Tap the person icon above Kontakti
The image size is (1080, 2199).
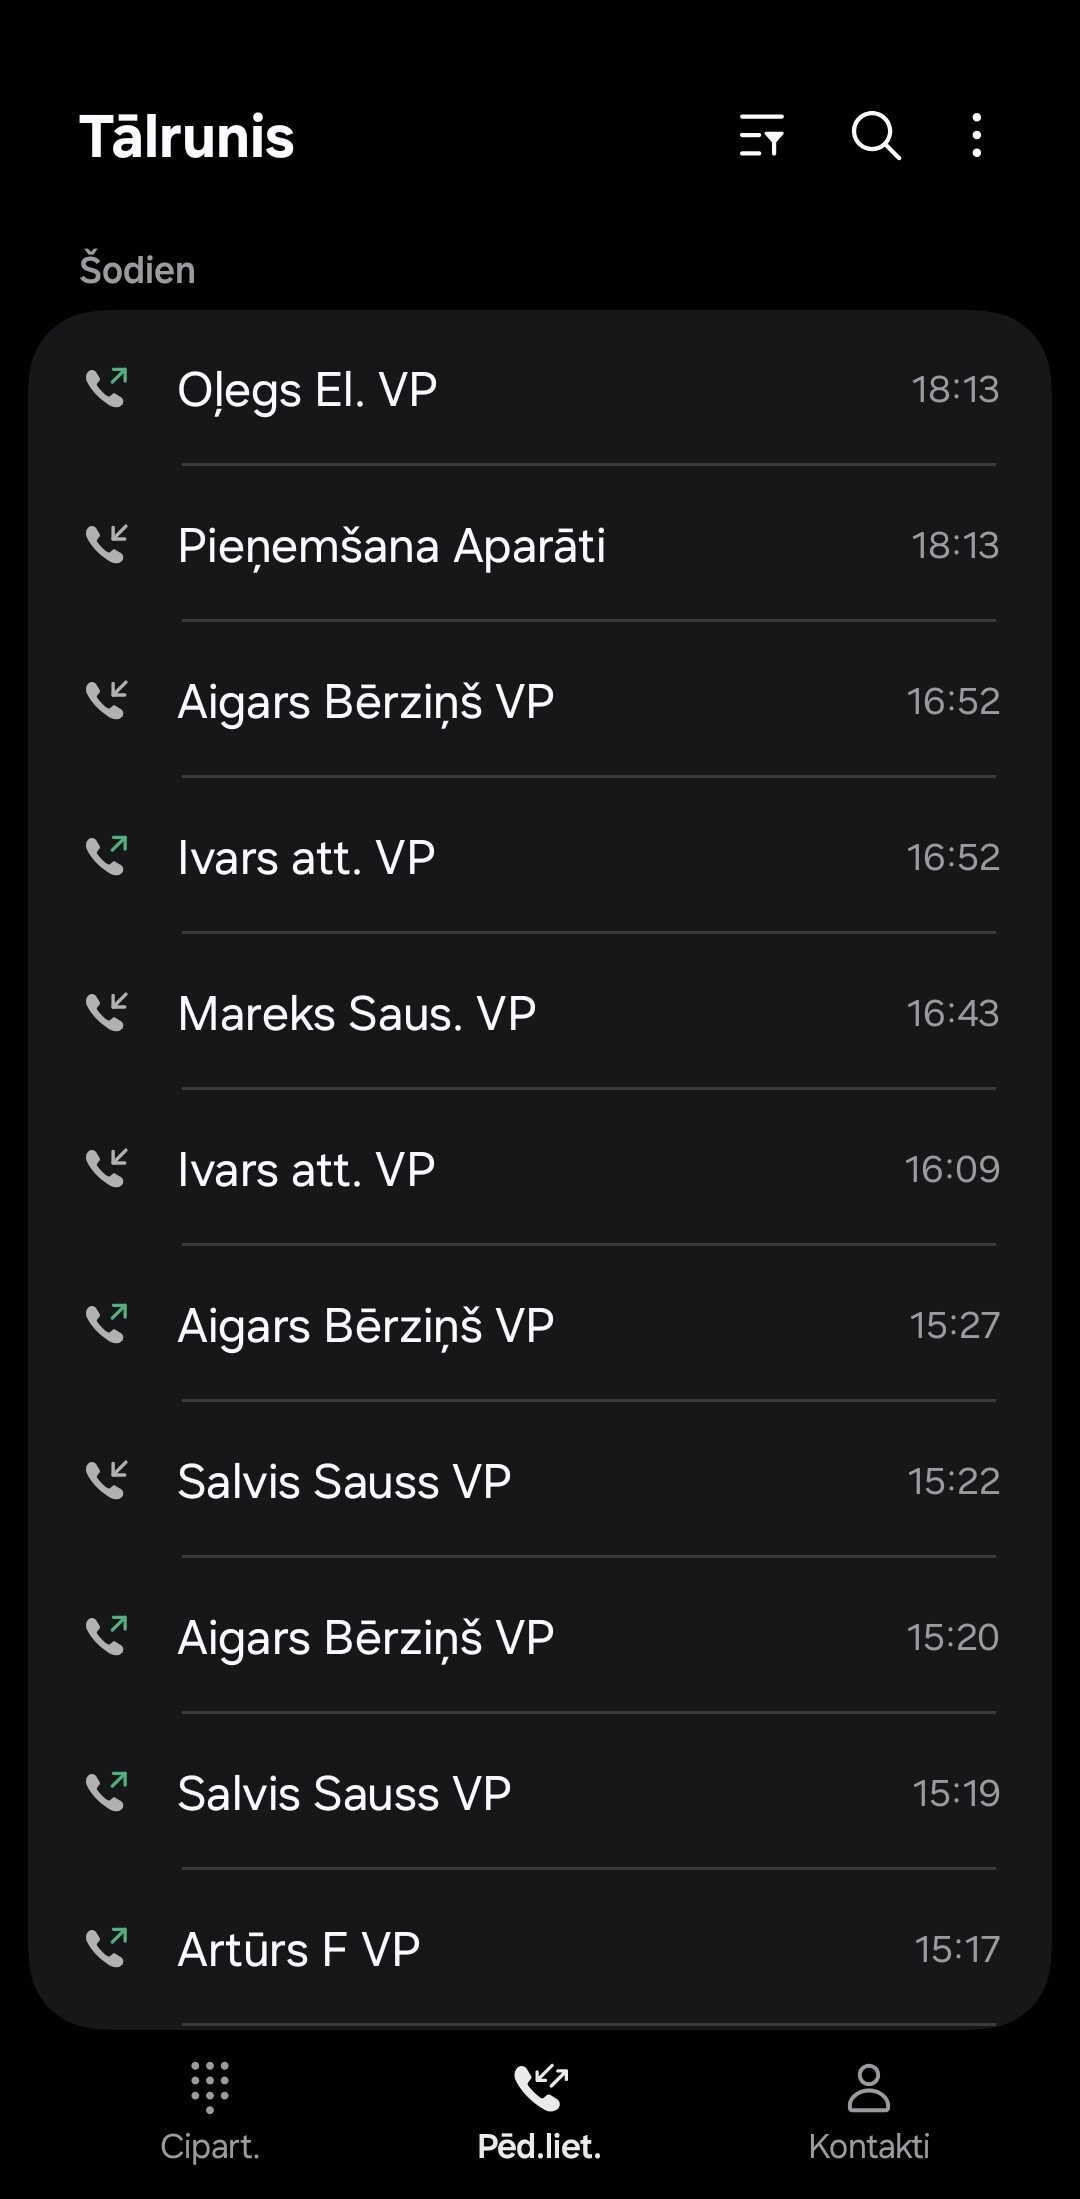coord(869,2087)
